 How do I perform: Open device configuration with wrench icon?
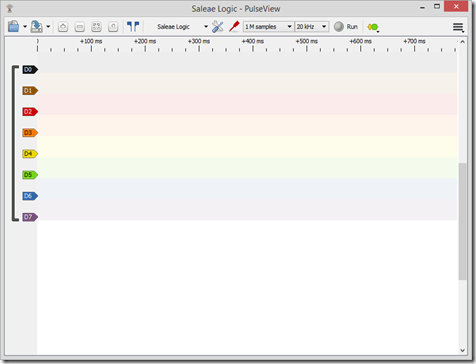tap(218, 27)
